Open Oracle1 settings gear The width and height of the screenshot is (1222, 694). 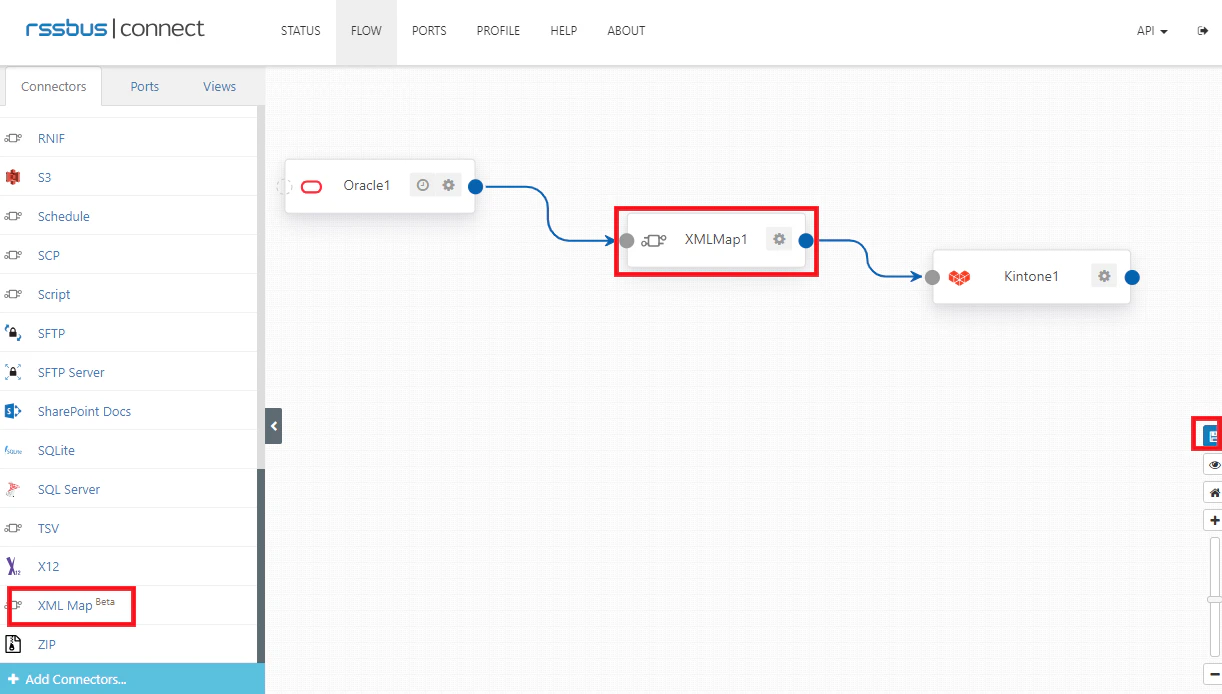448,185
